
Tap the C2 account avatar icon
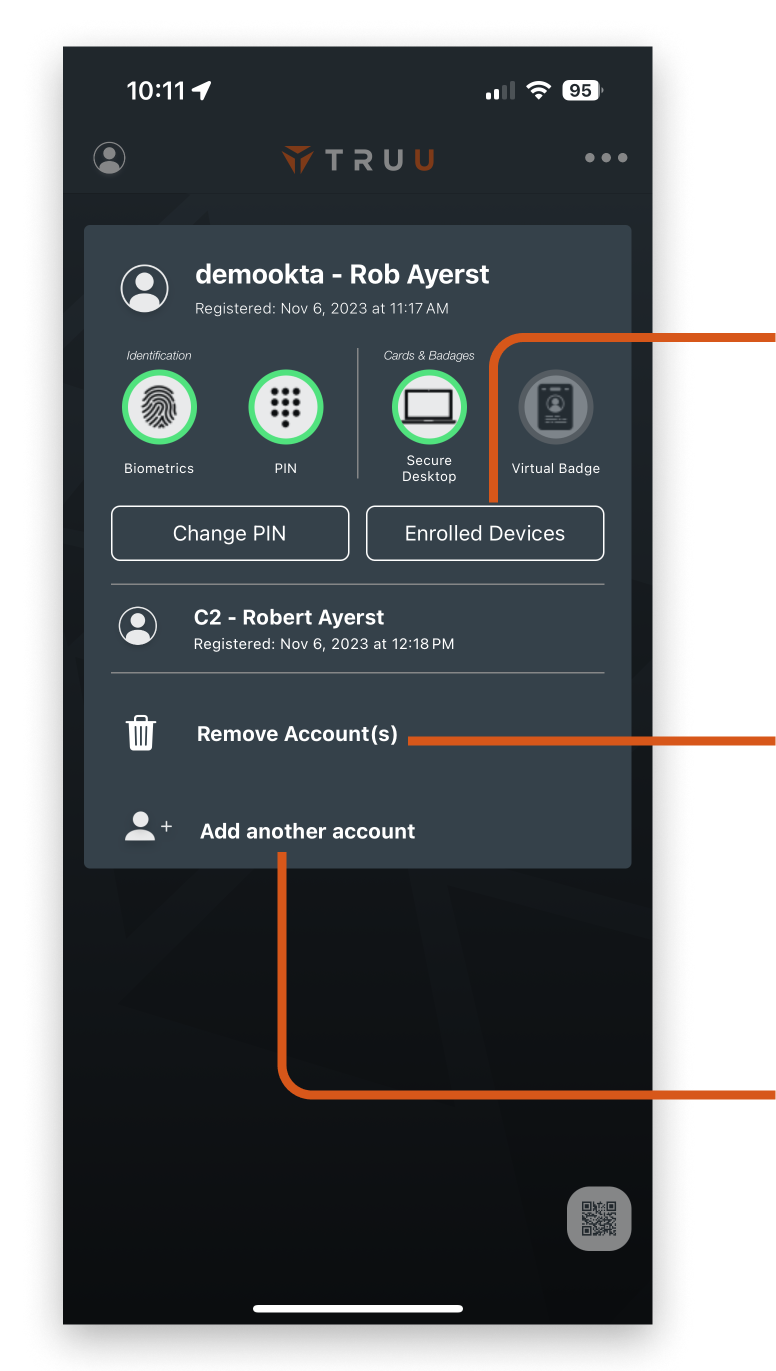(138, 625)
